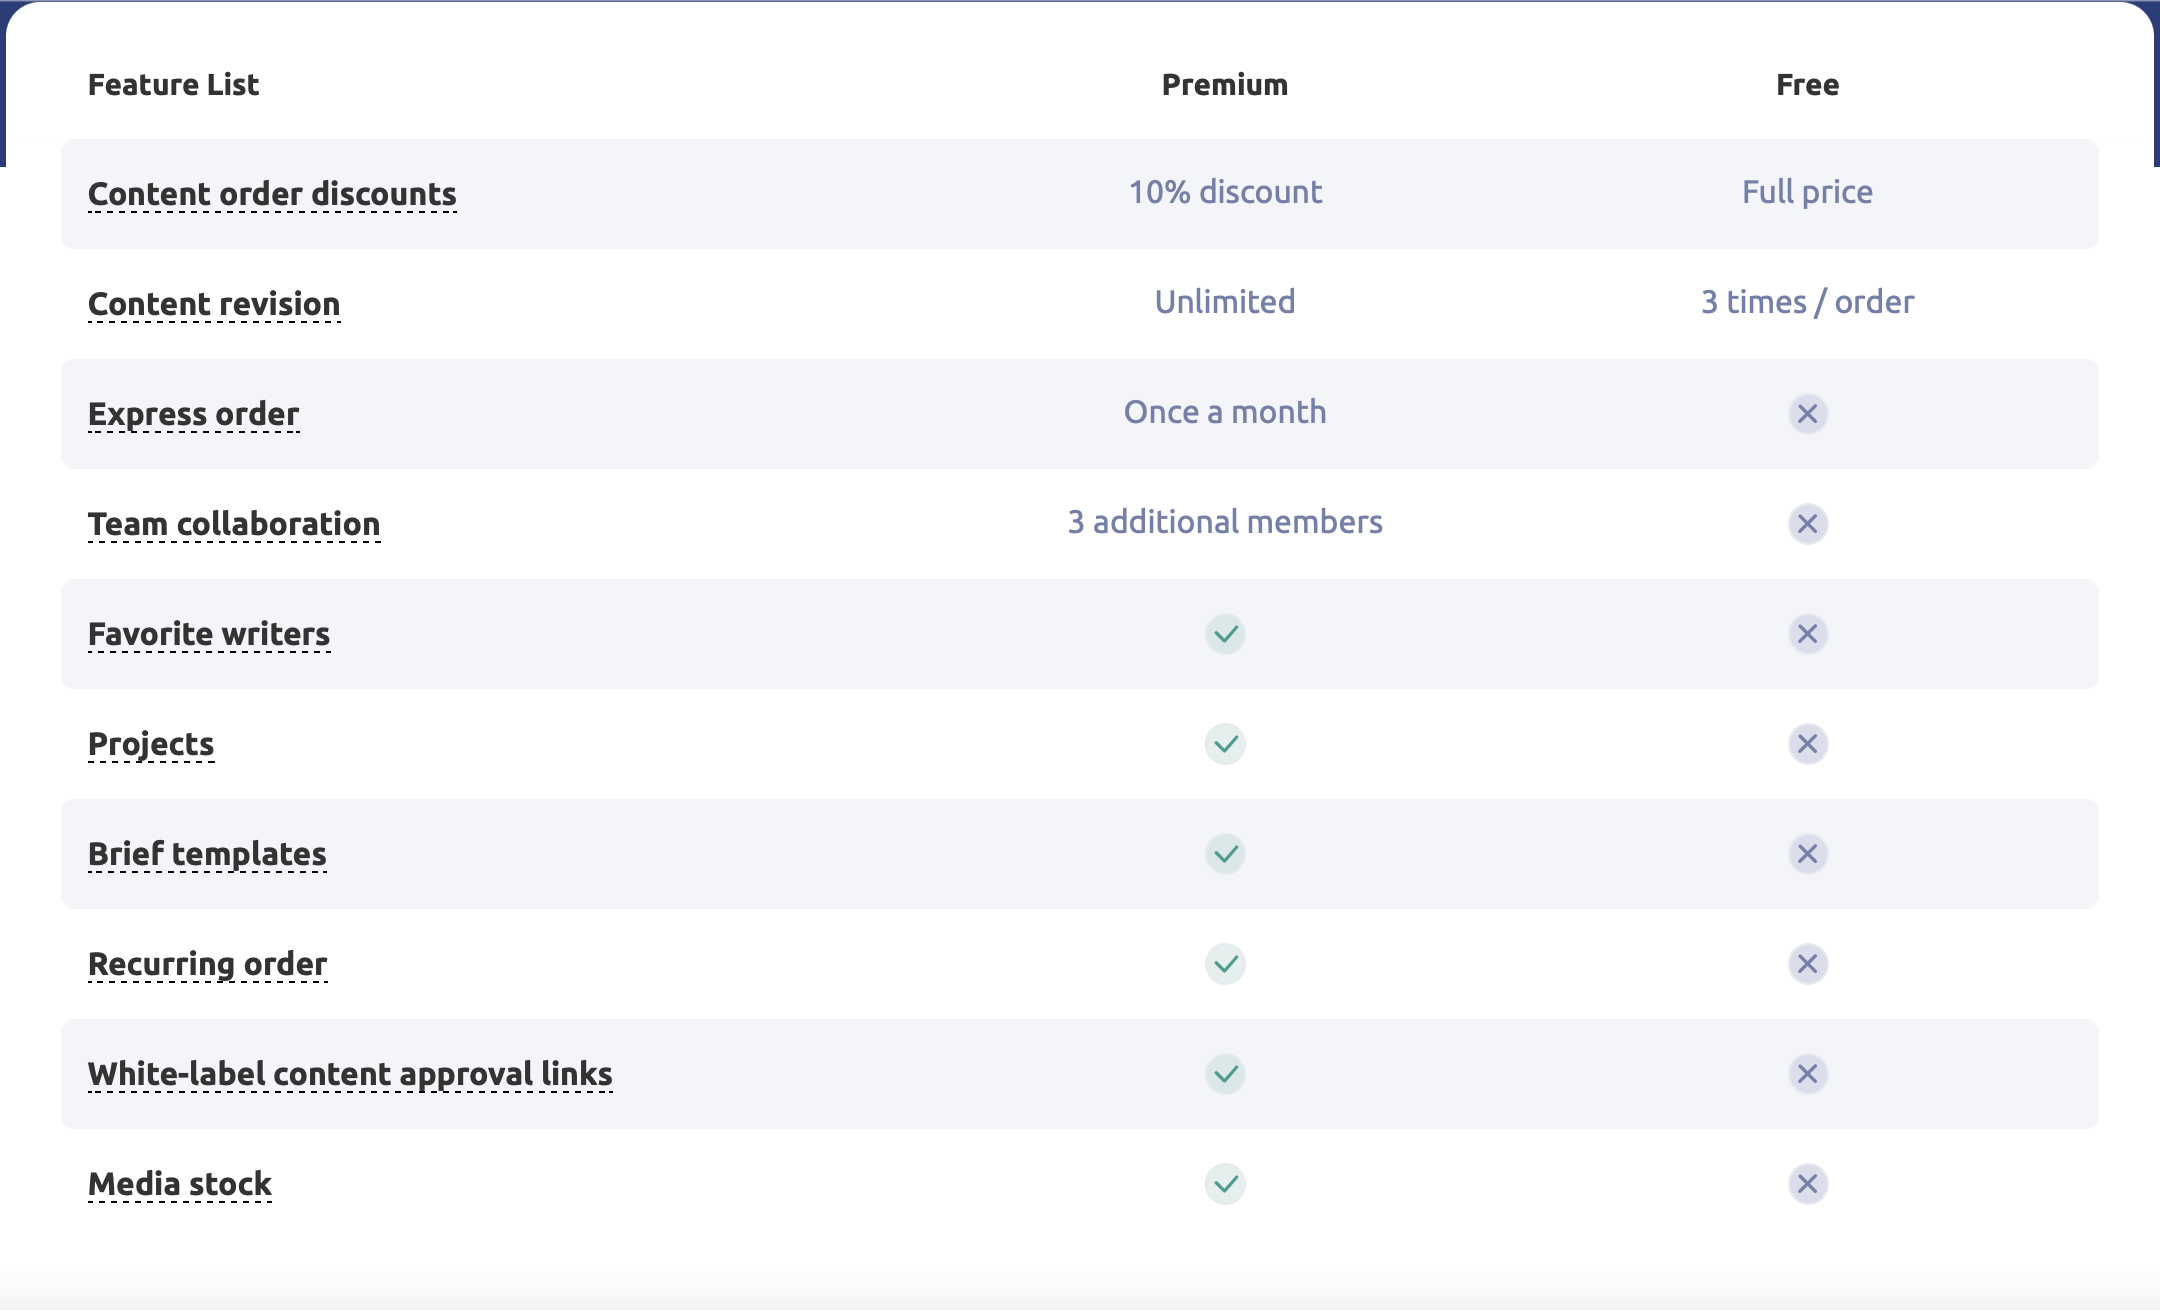Open the Content revision feature link
2160x1310 pixels.
point(214,304)
